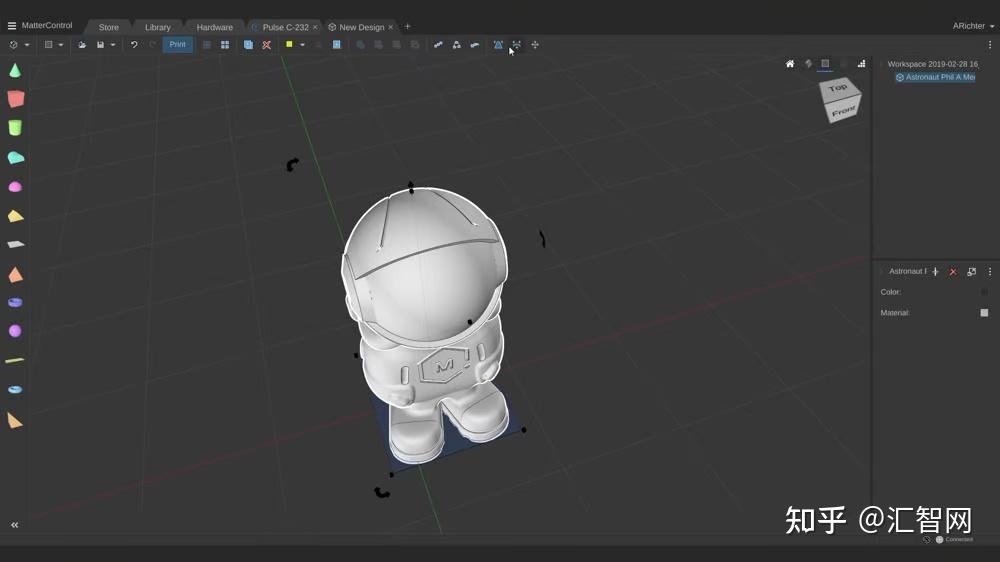Open a file with the folder icon
The height and width of the screenshot is (562, 1000).
(x=82, y=45)
